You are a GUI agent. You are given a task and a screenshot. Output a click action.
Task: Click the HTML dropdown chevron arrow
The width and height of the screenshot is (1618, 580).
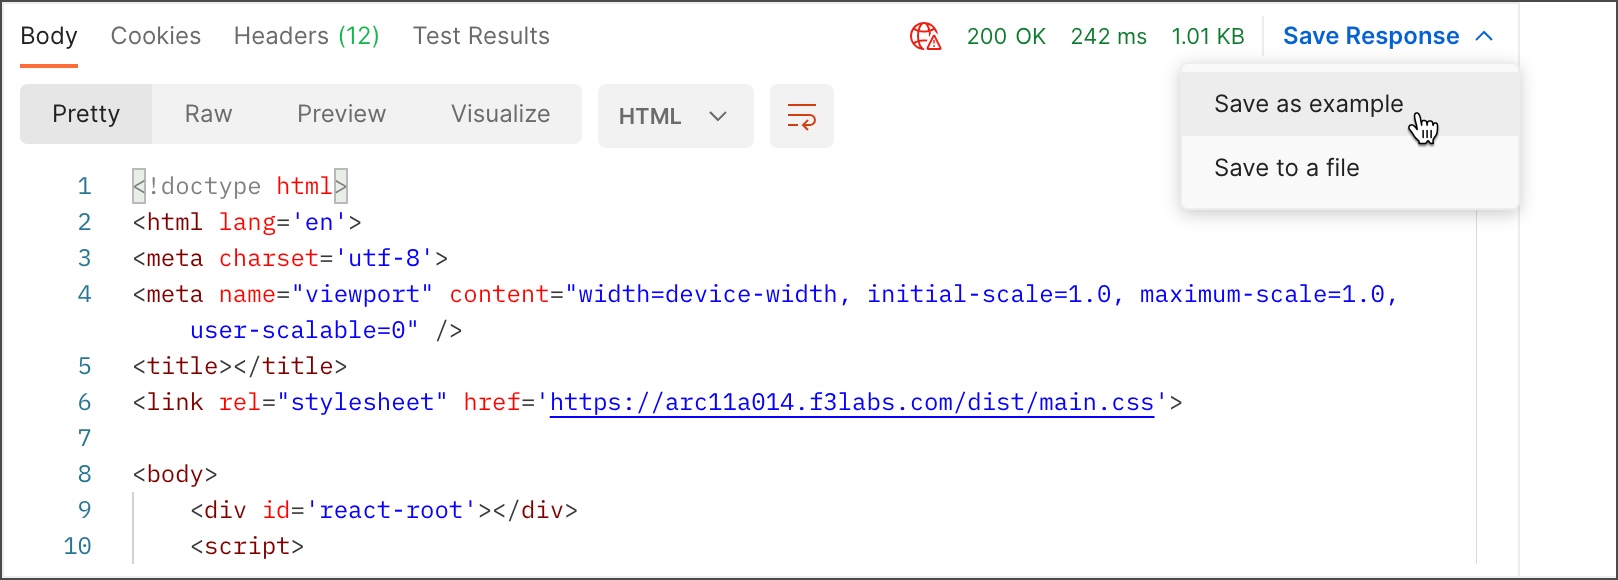tap(717, 116)
